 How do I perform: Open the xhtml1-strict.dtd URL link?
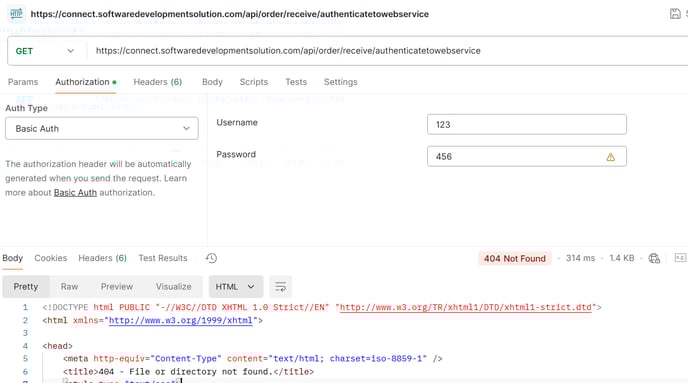pos(466,308)
